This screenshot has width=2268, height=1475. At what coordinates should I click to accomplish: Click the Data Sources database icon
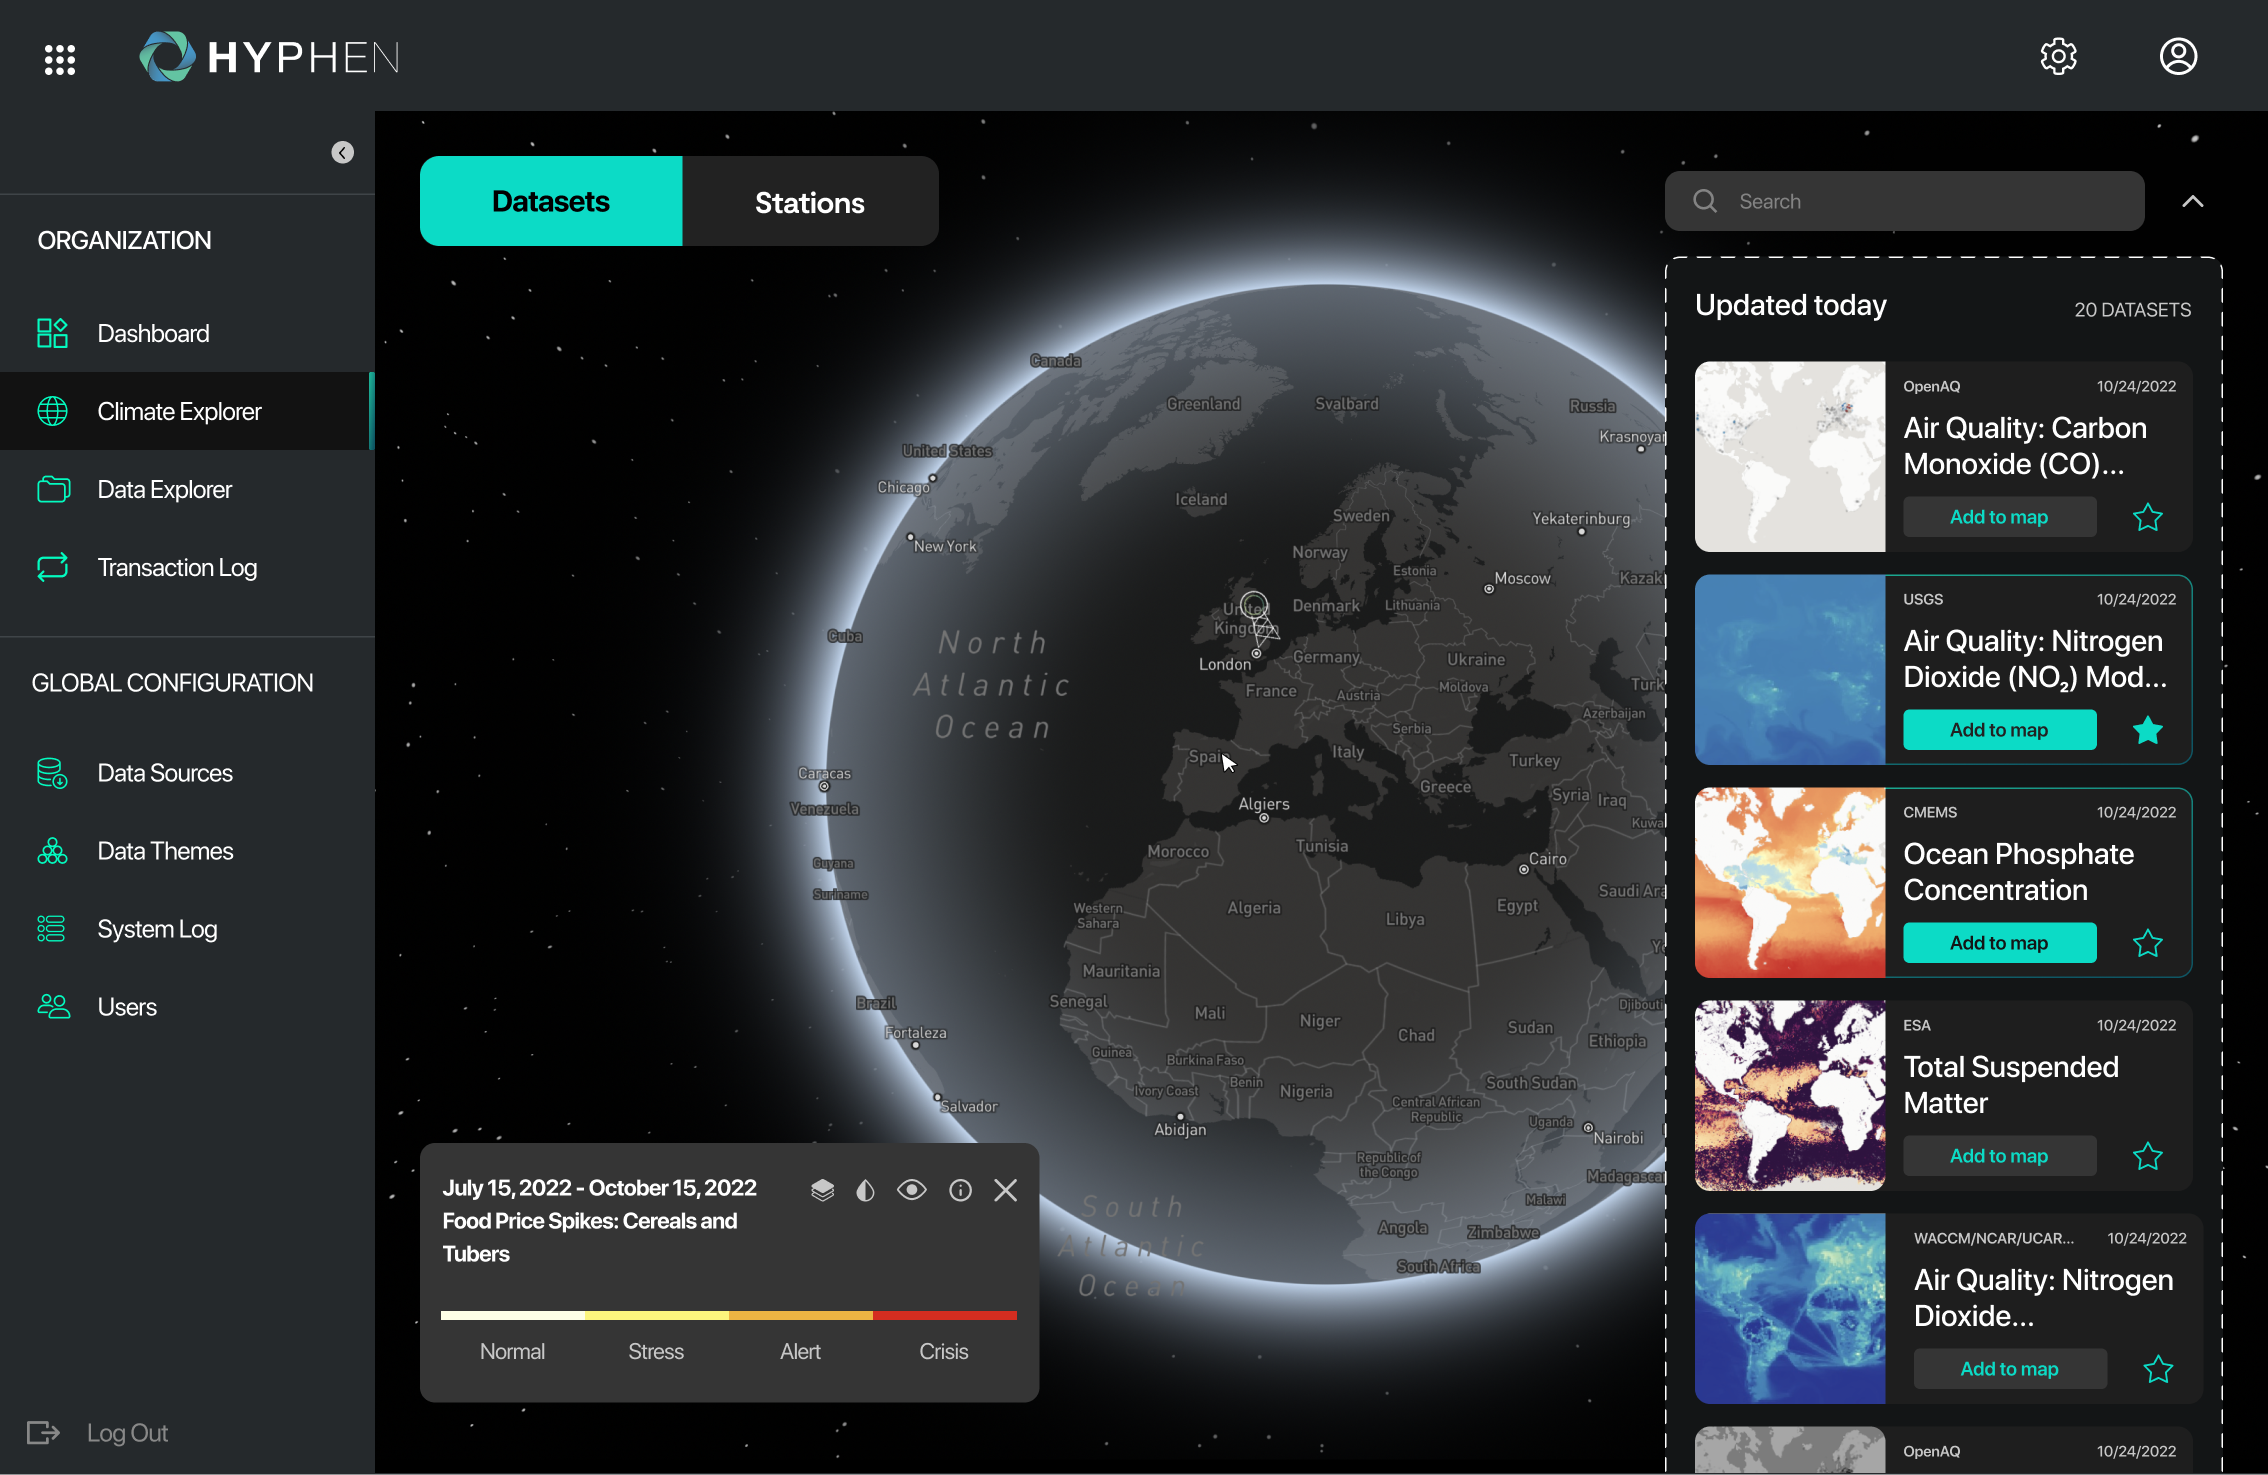(x=52, y=773)
